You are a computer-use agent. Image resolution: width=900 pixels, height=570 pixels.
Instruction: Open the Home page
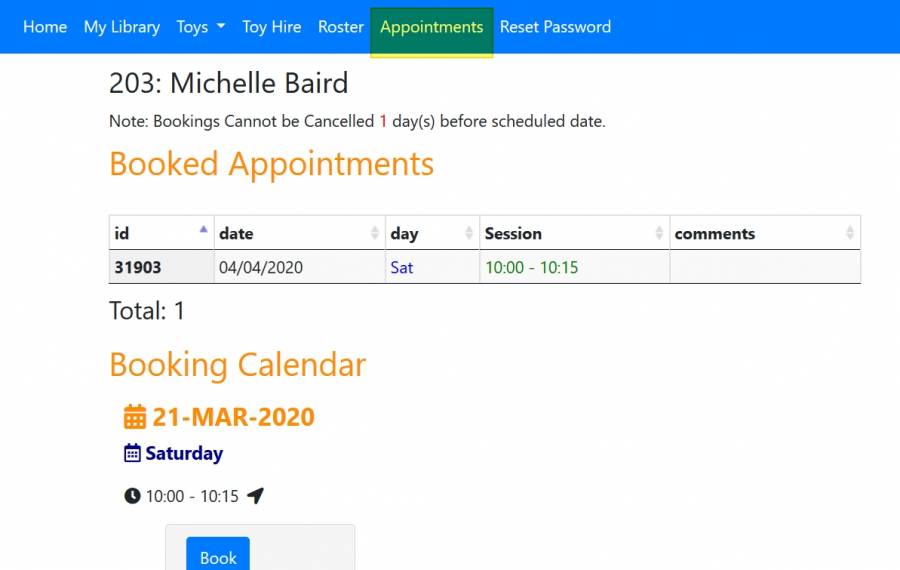pos(45,27)
